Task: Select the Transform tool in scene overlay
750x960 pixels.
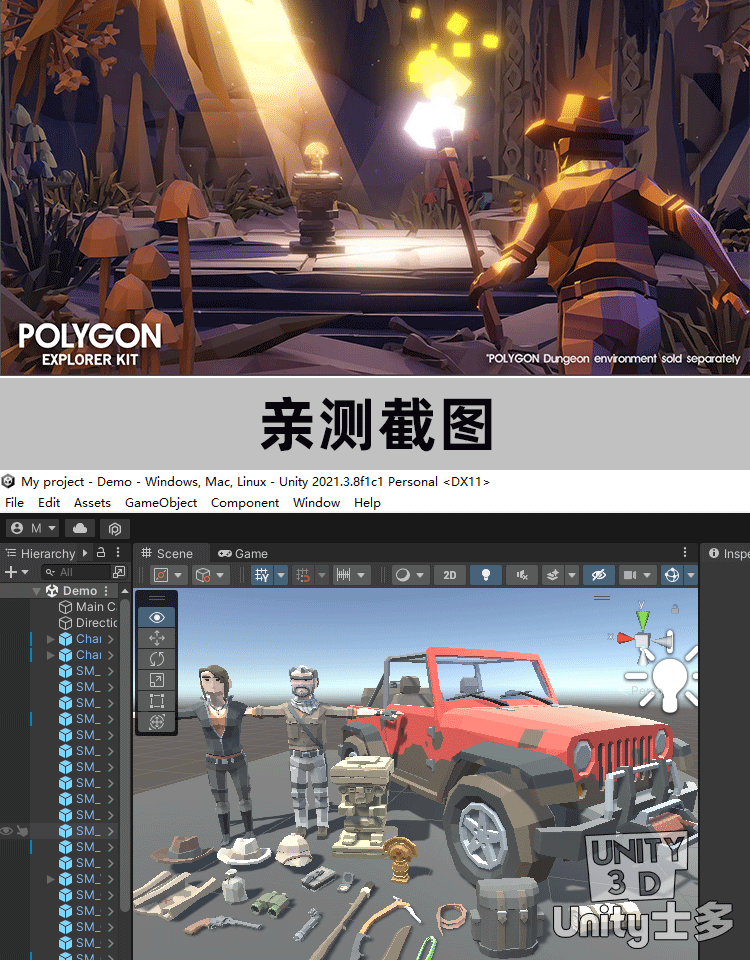Action: 156,722
